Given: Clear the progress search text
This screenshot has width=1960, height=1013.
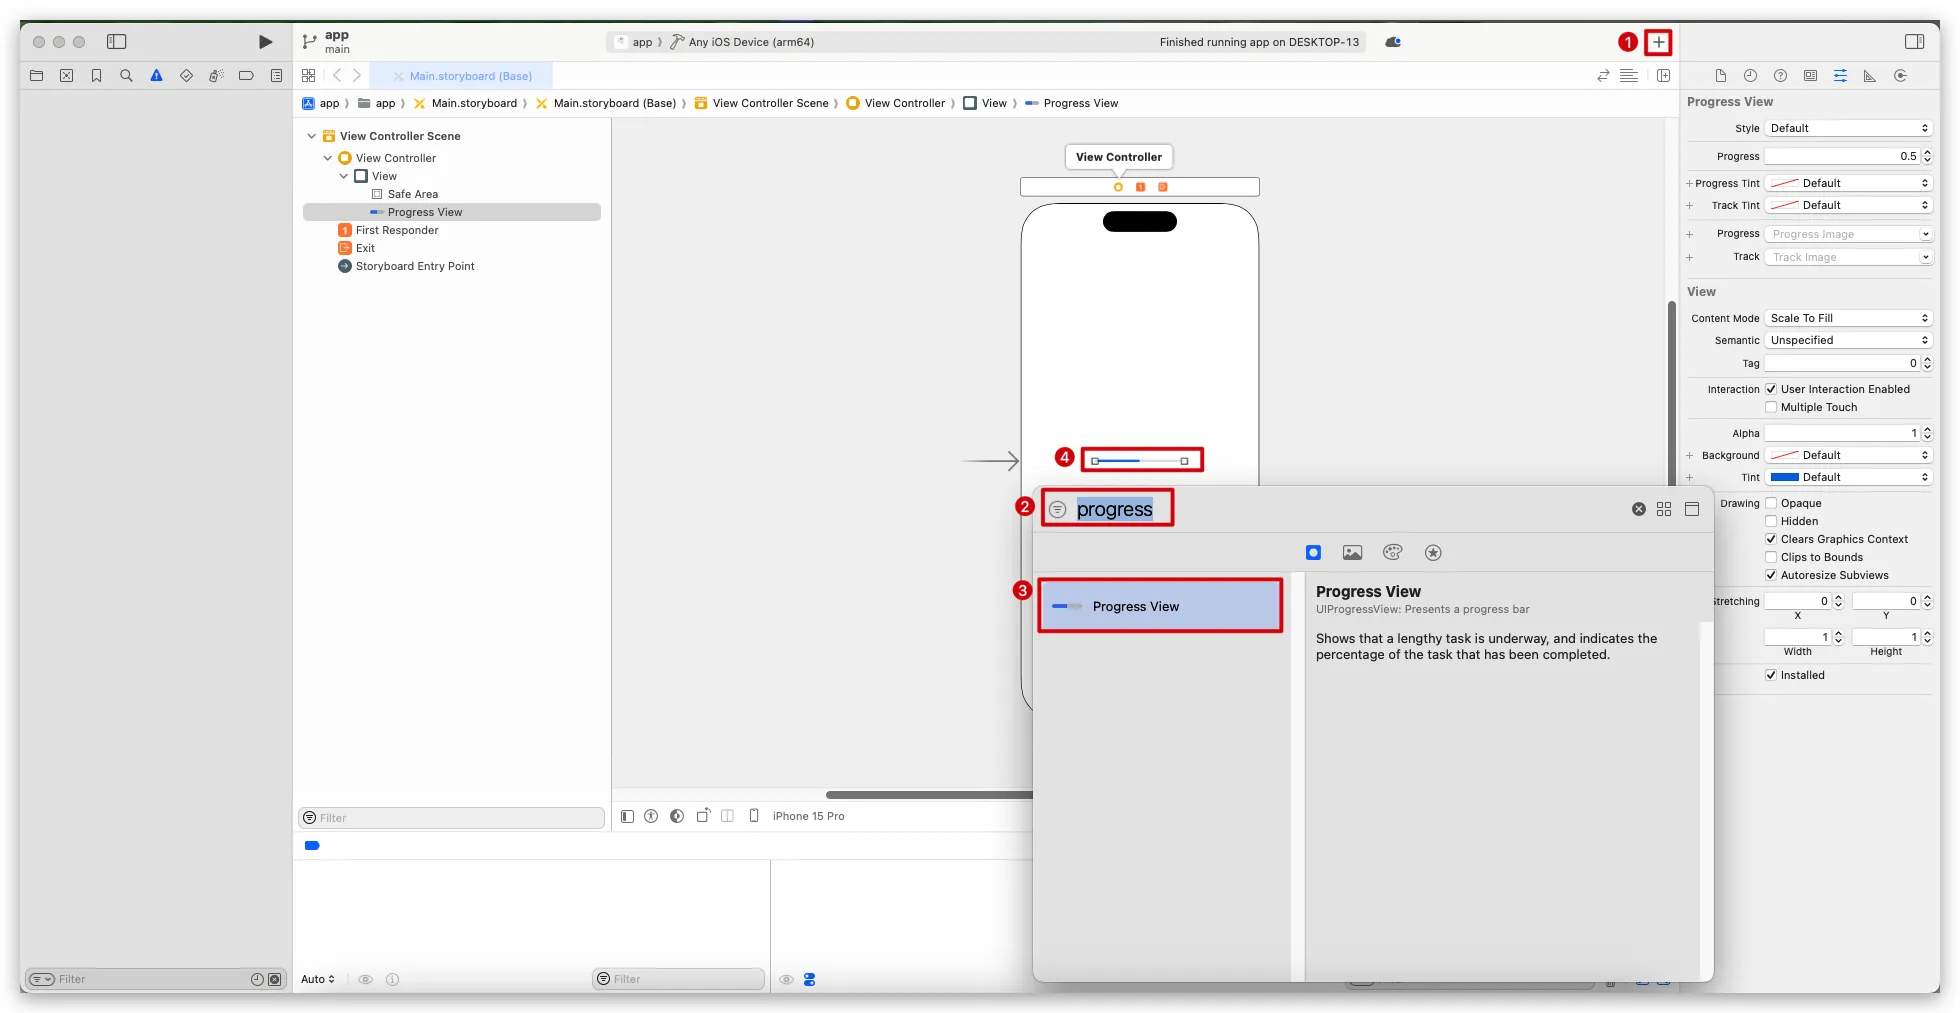Looking at the screenshot, I should coord(1638,509).
